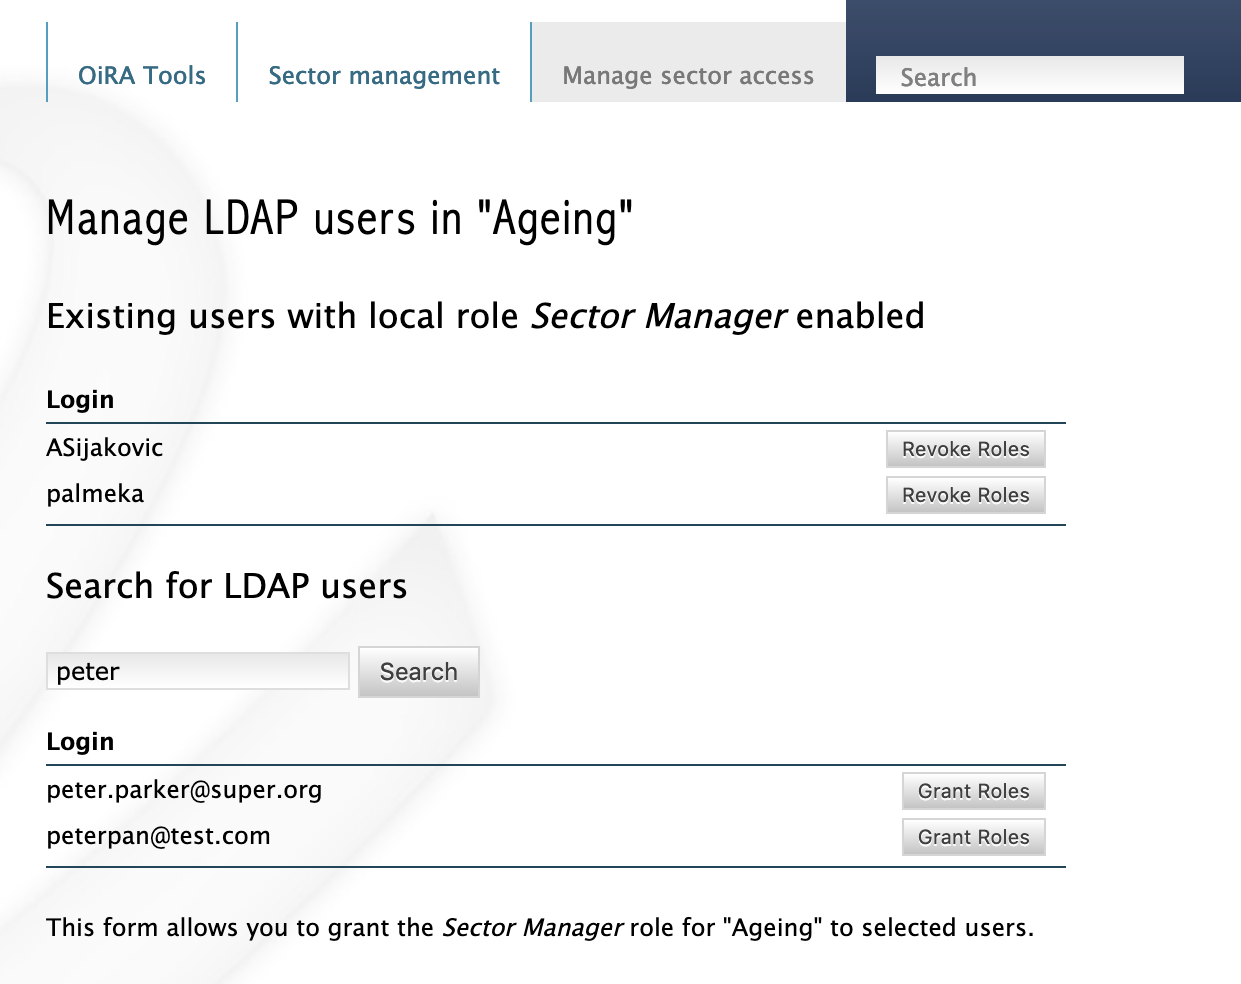Focus the LDAP search box containing "peter"
This screenshot has width=1241, height=984.
(198, 671)
